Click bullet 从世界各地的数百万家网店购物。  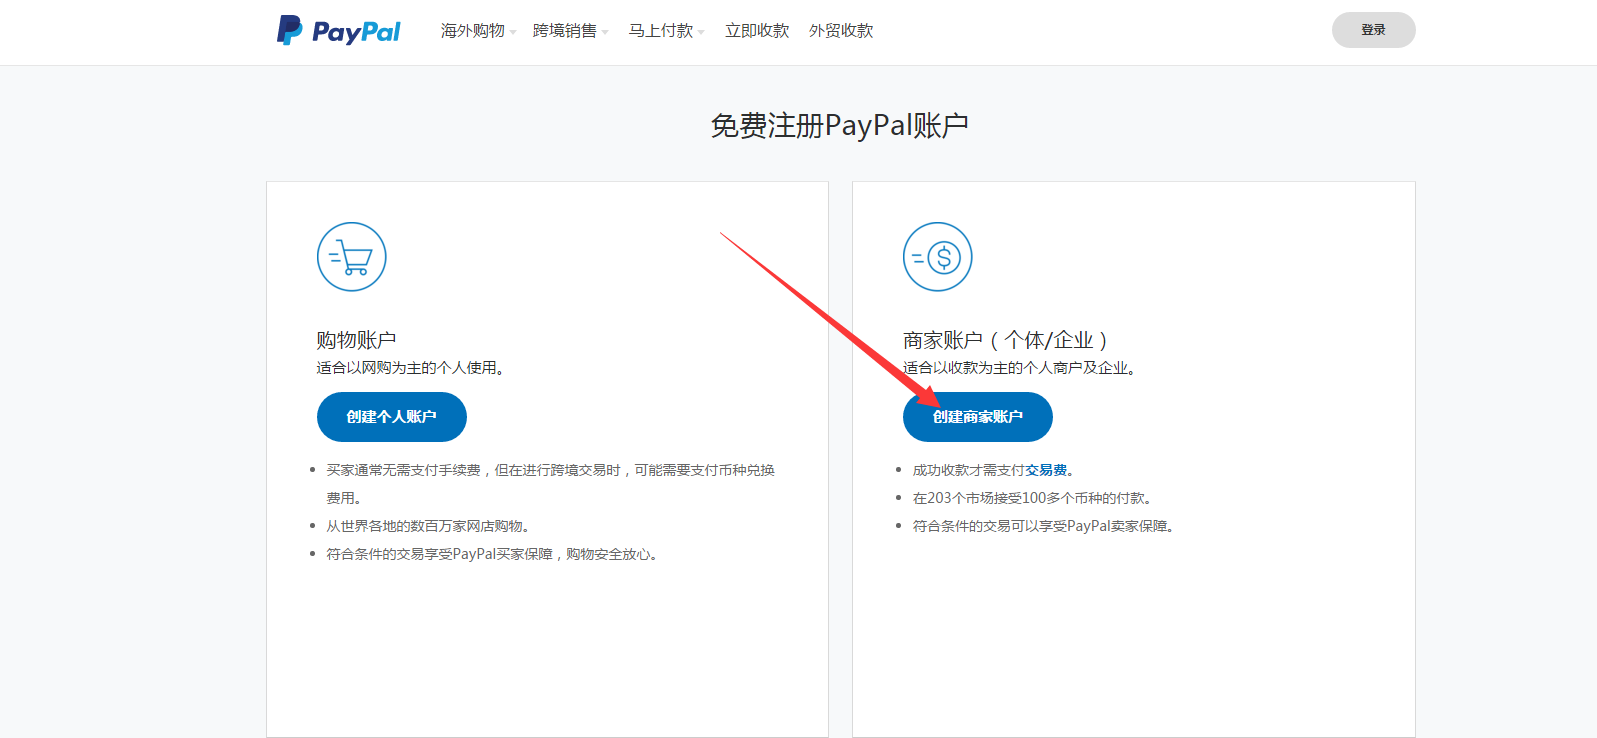(x=431, y=526)
